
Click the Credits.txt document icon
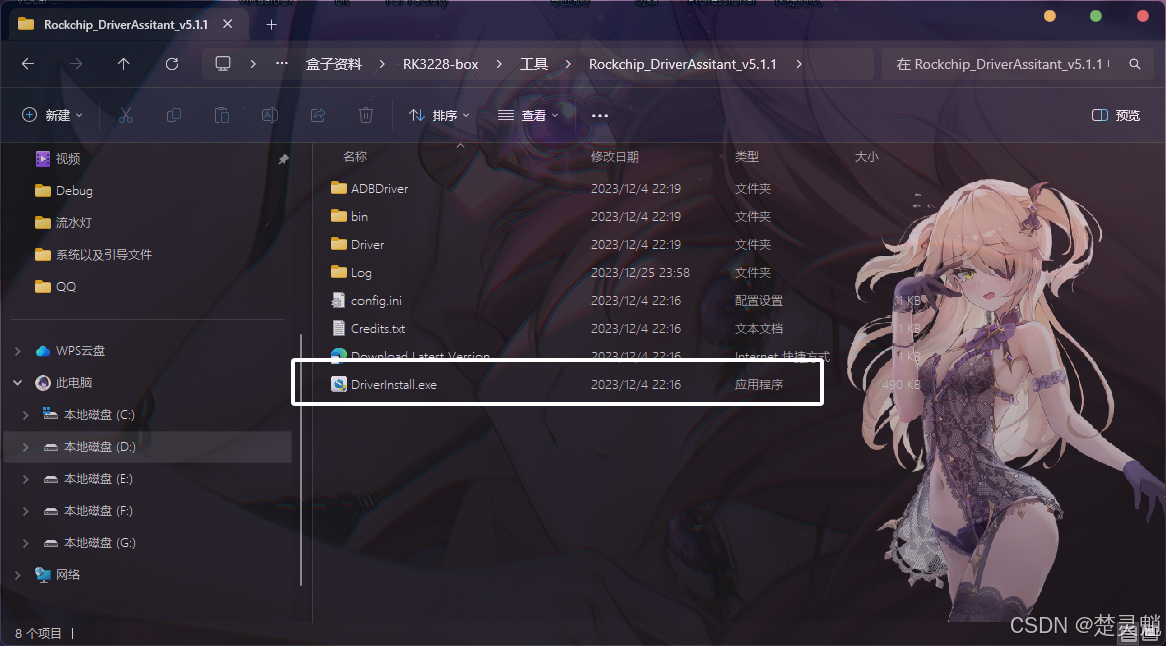[338, 329]
